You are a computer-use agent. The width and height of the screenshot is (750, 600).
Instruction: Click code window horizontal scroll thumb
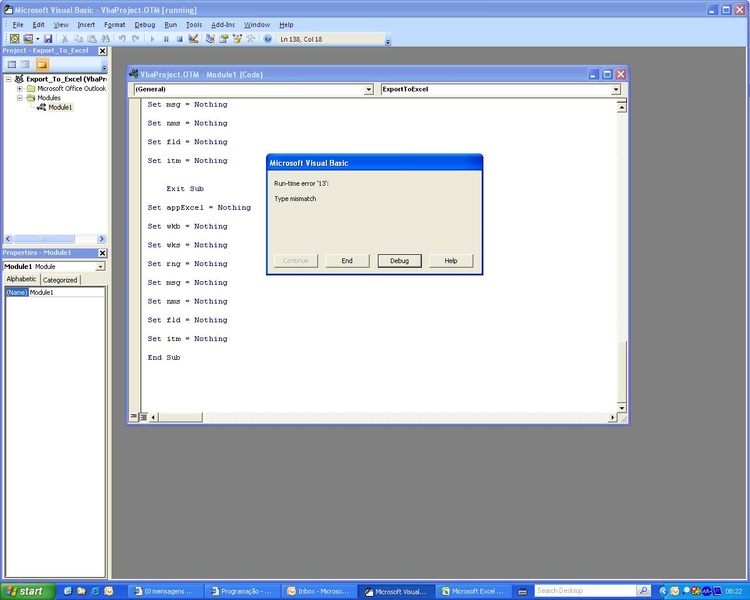(180, 417)
